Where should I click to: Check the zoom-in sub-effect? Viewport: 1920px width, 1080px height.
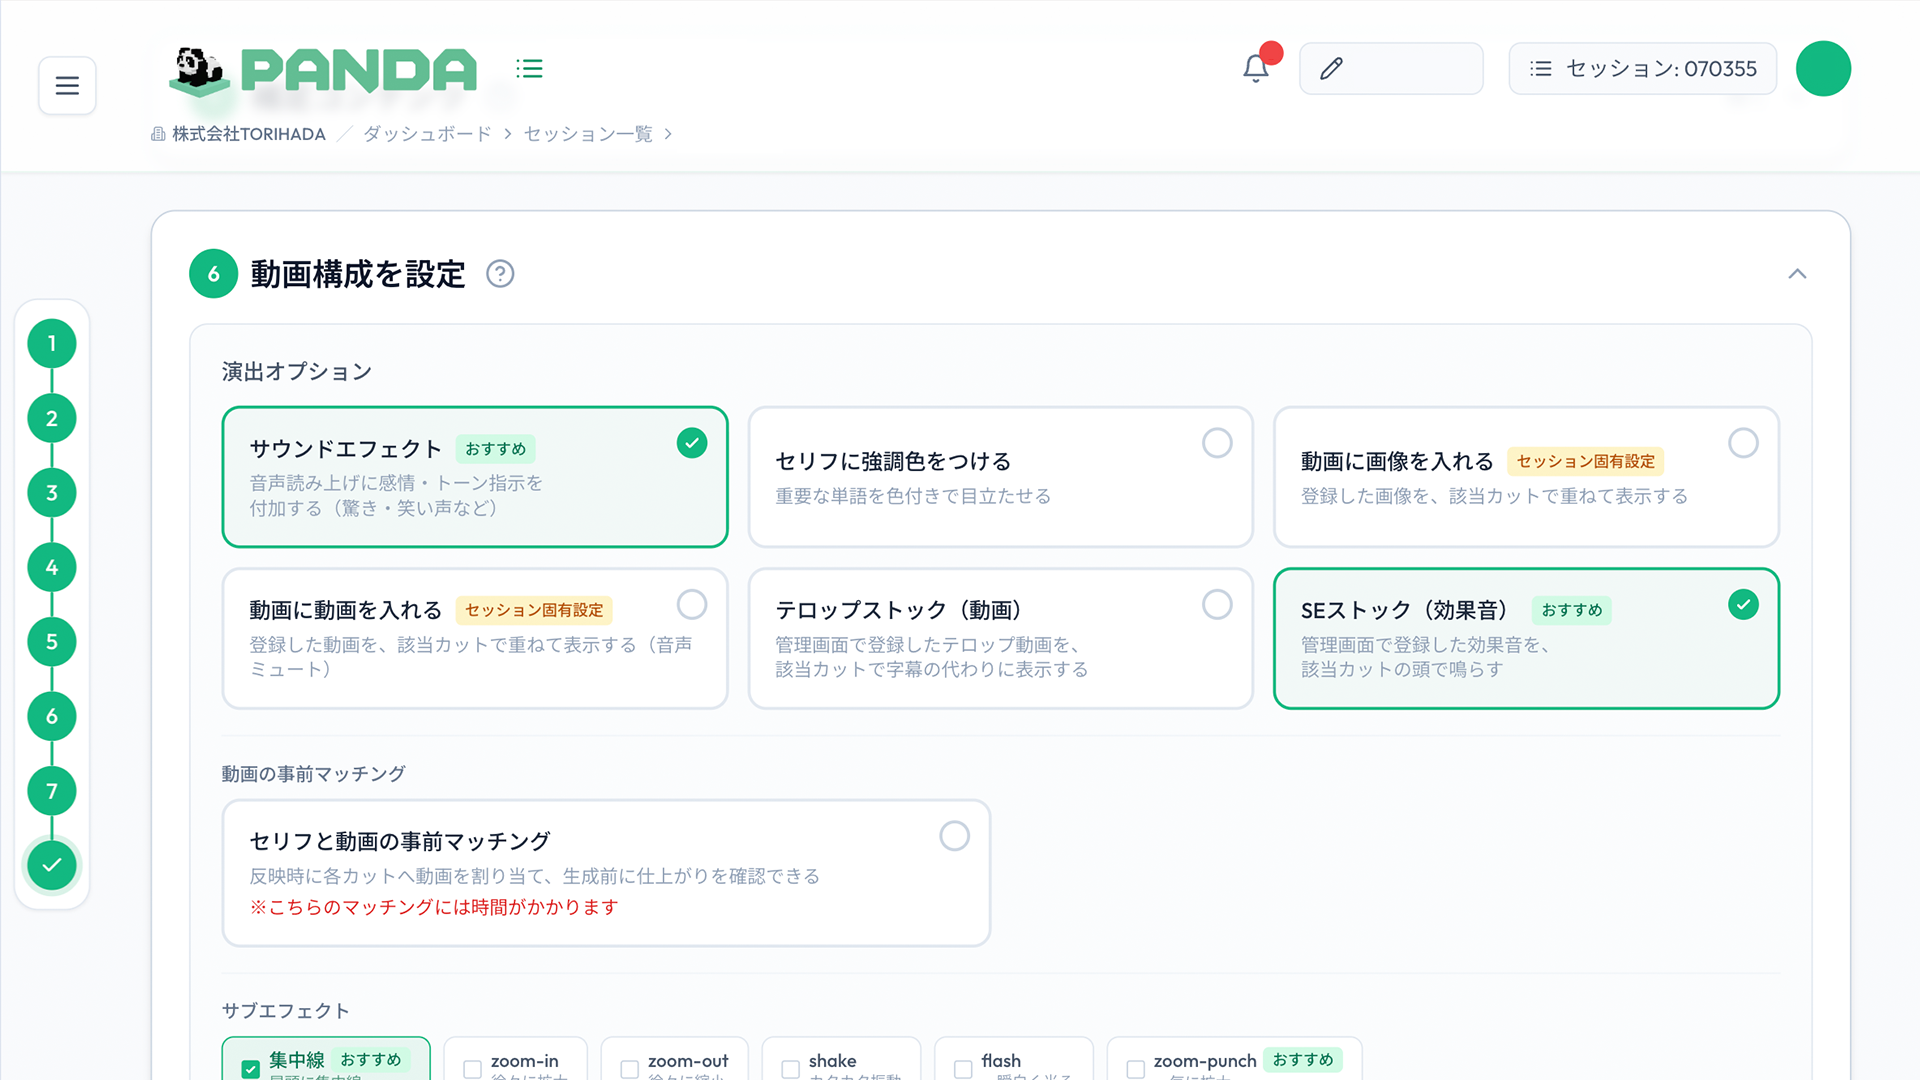(473, 1069)
